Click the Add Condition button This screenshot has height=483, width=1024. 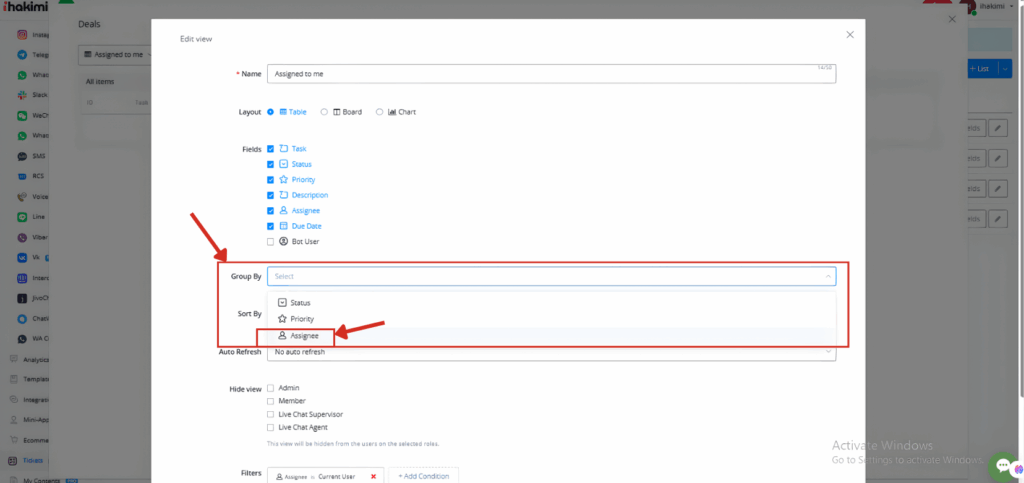[x=424, y=476]
